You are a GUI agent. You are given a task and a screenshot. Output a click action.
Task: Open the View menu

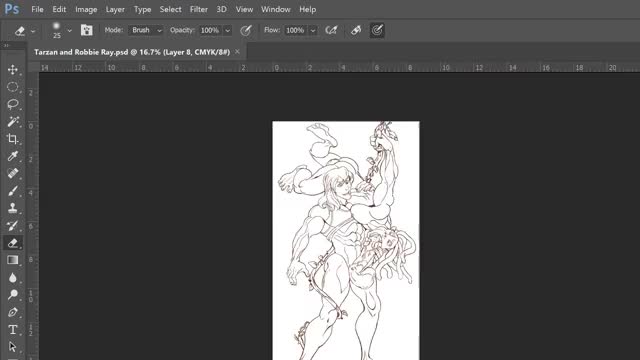tap(244, 9)
